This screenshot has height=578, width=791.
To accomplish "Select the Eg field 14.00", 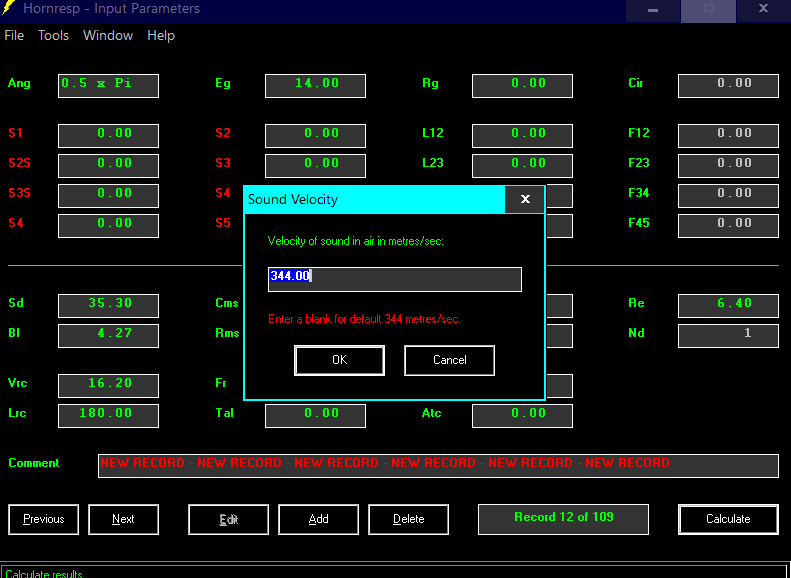I will pyautogui.click(x=315, y=86).
